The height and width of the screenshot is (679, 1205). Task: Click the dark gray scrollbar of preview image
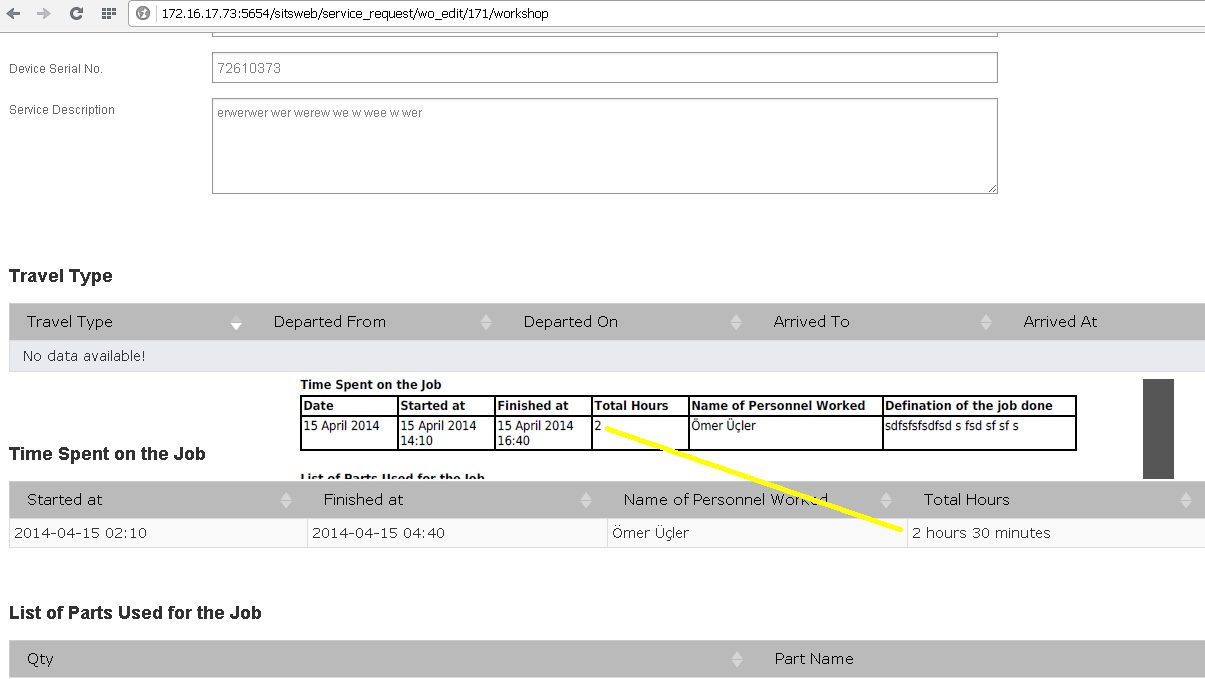click(1158, 428)
